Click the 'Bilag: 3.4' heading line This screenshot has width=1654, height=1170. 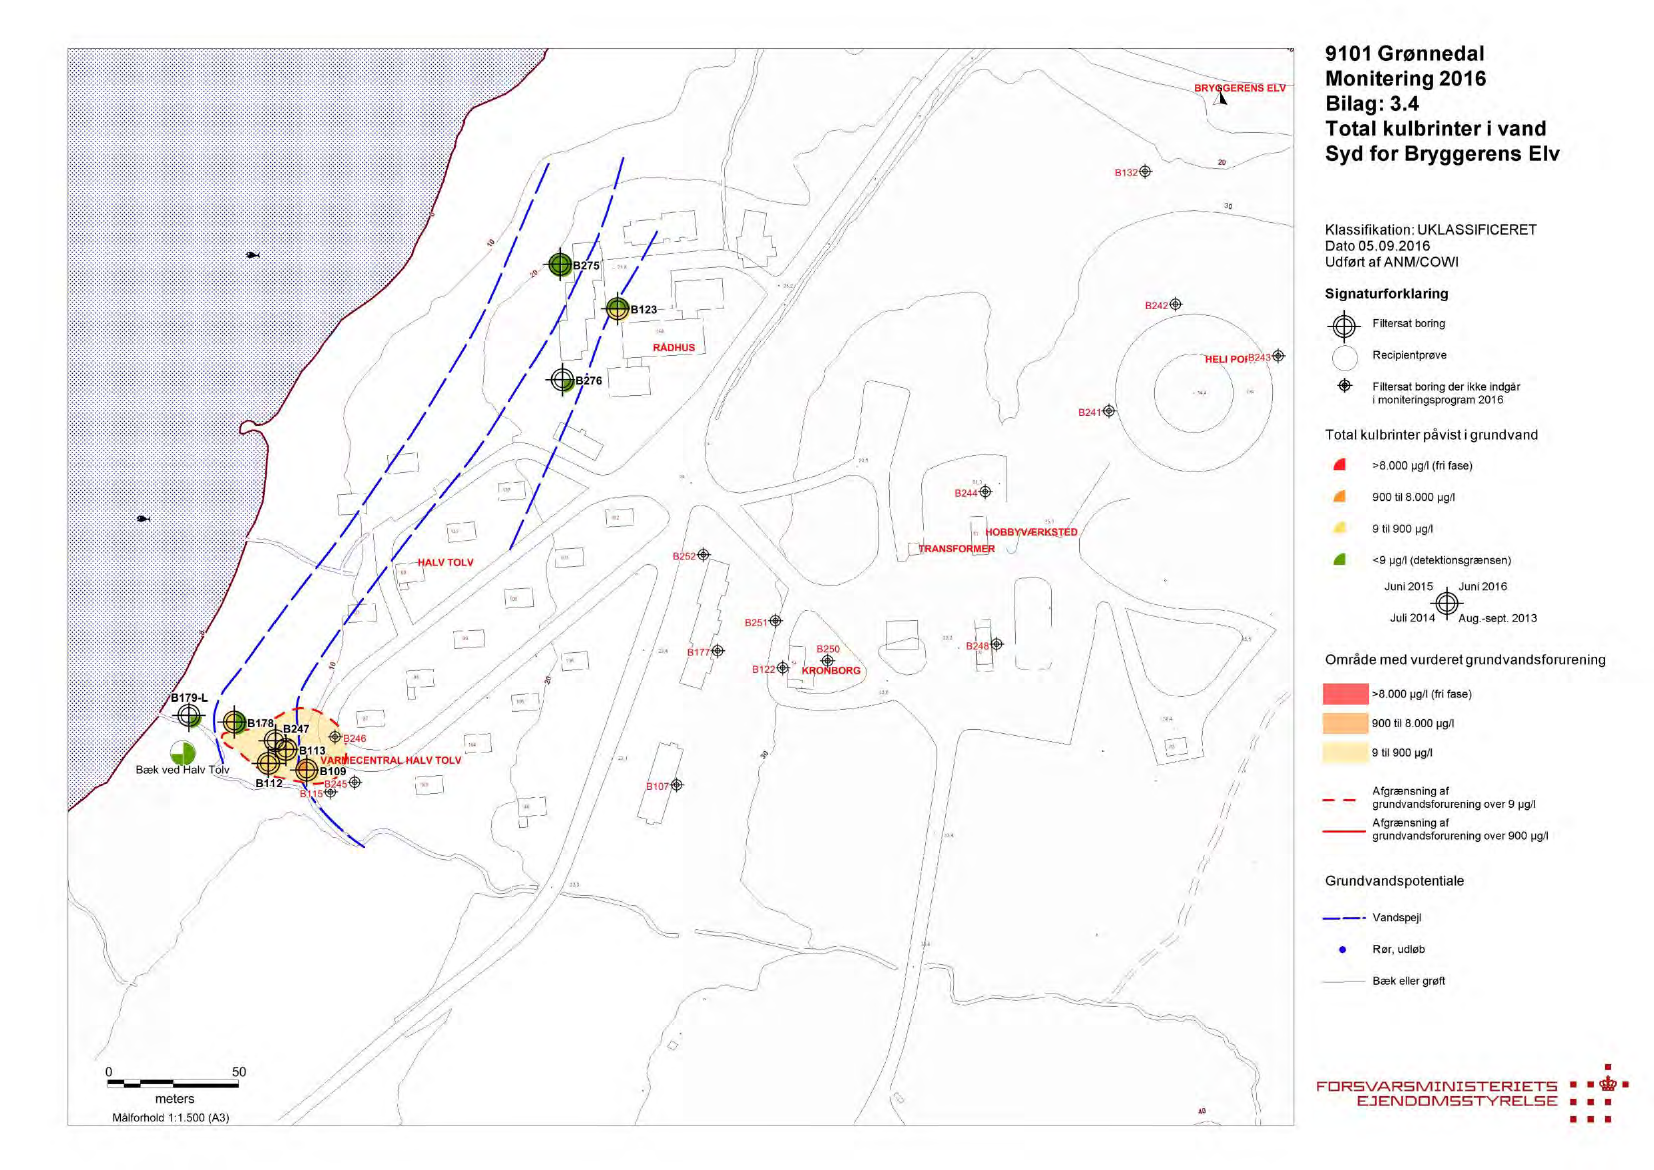point(1371,104)
